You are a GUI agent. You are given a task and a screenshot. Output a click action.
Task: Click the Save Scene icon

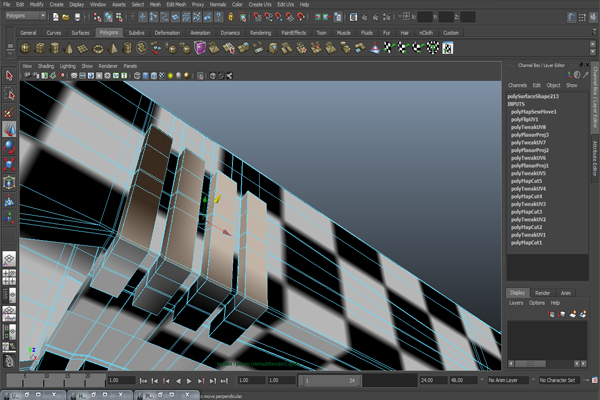[77, 17]
